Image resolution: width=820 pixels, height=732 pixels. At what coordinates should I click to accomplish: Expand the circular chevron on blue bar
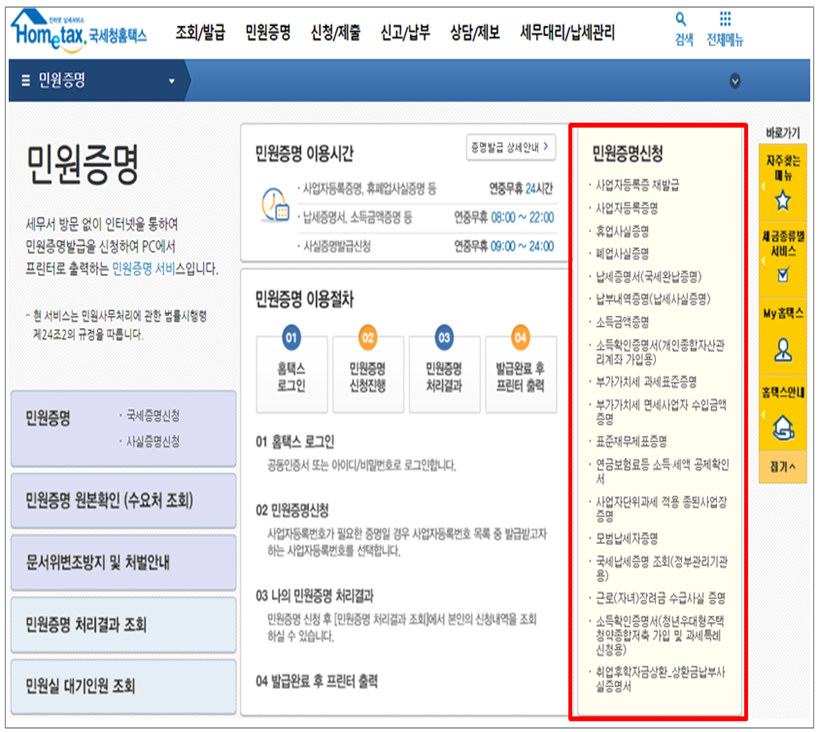(735, 81)
